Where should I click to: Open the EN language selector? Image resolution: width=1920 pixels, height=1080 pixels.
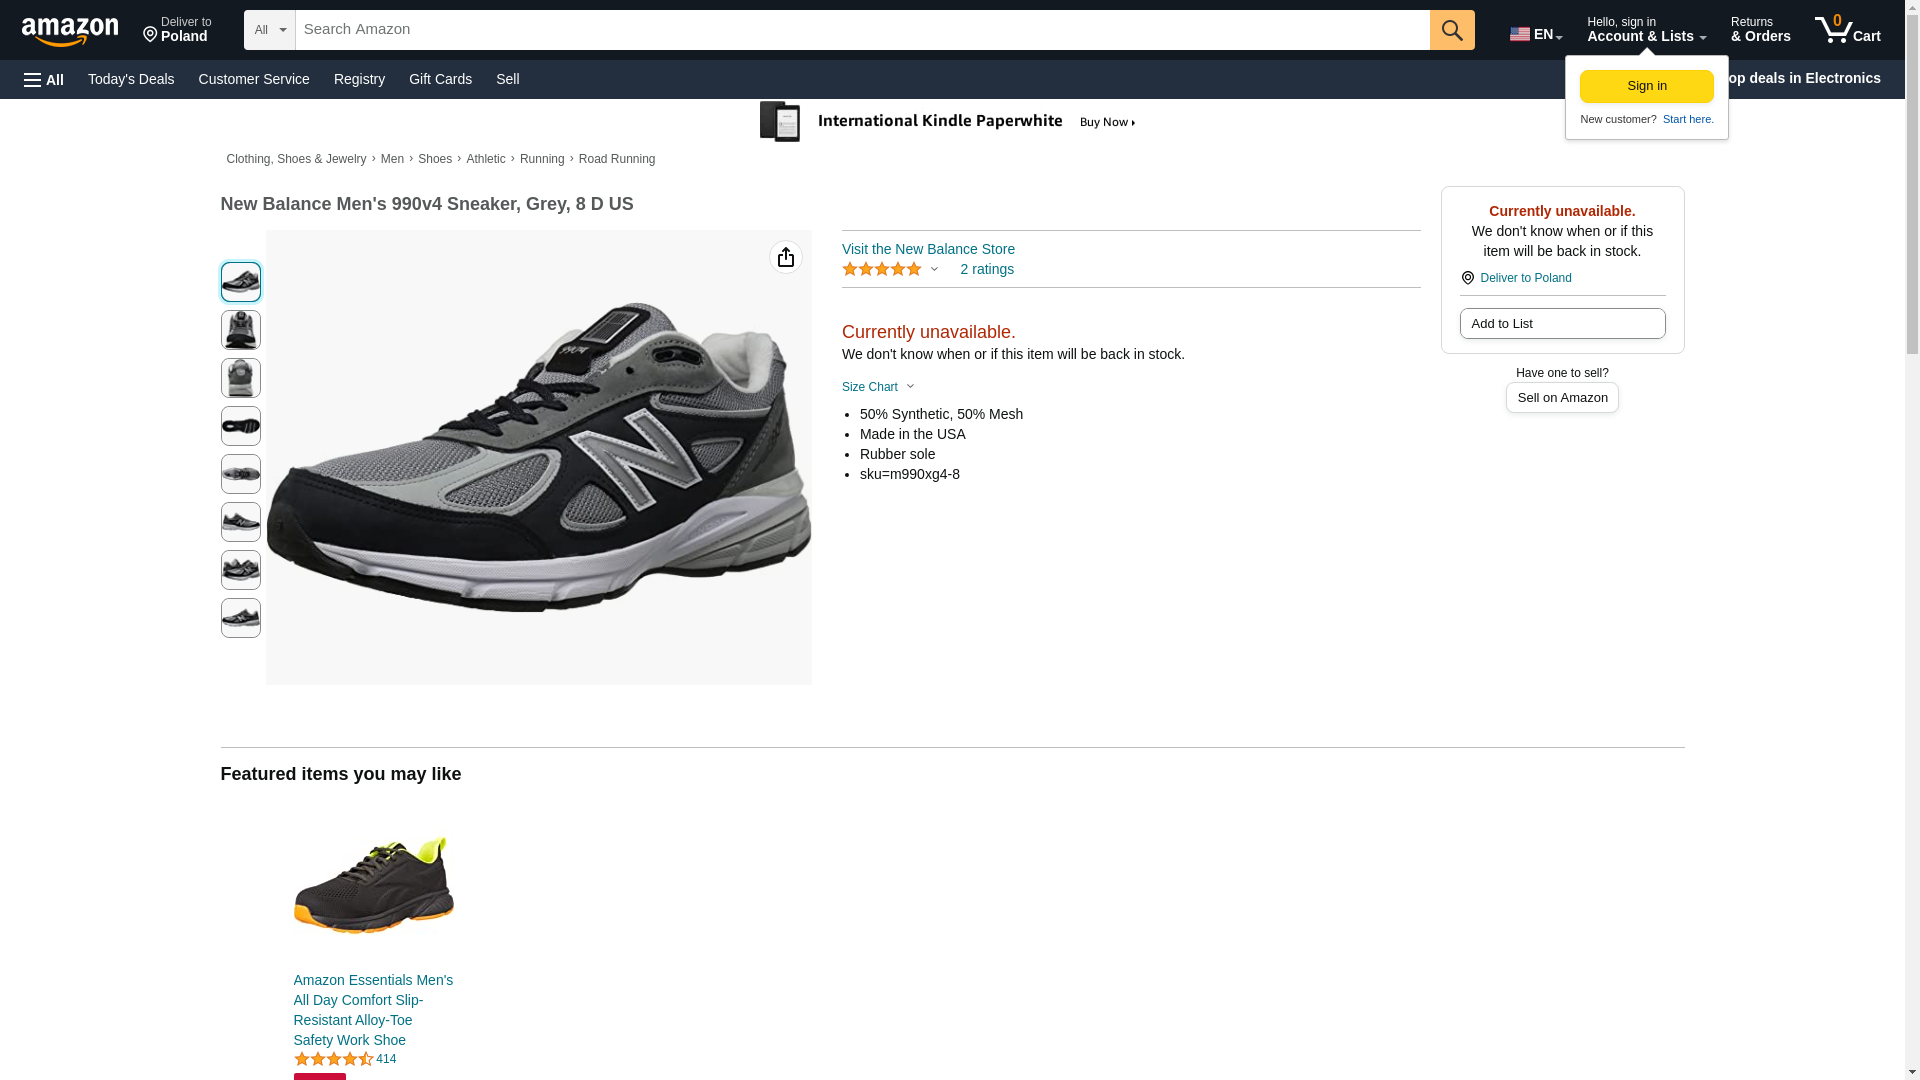[x=1535, y=33]
